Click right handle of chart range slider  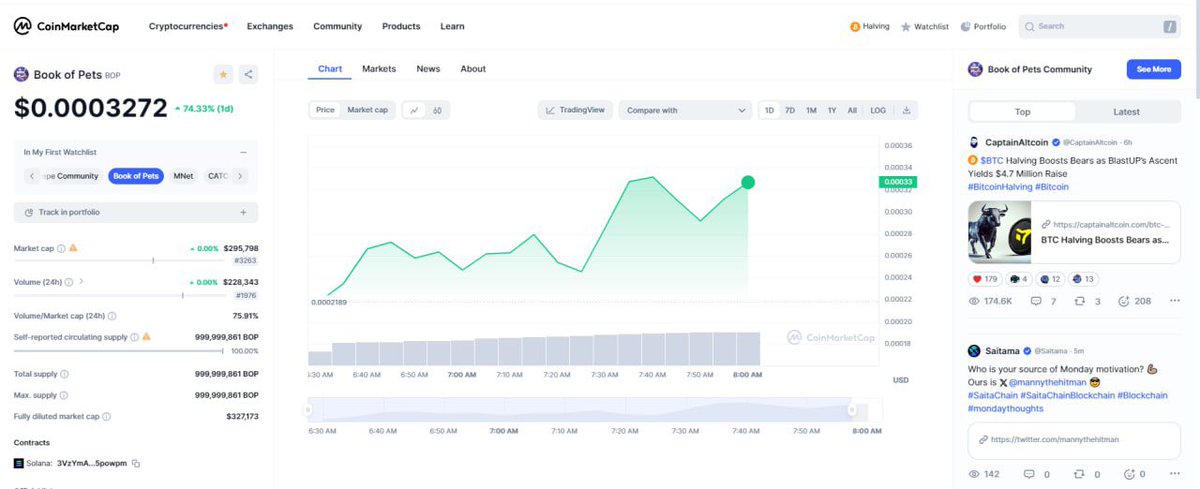[852, 409]
